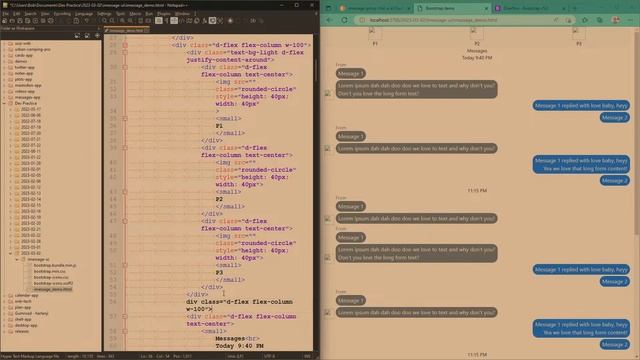The image size is (640, 360).
Task: Click the Open file toolbar icon
Action: (12, 20)
